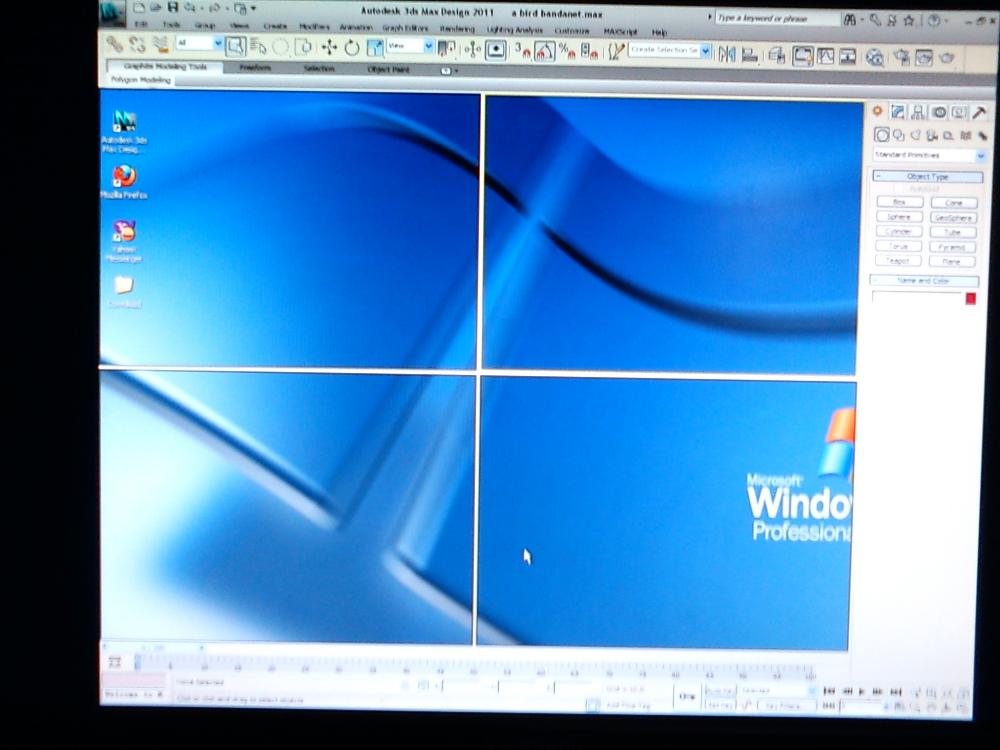The width and height of the screenshot is (1000, 750).
Task: Click the Mirror tool icon
Action: pos(726,54)
